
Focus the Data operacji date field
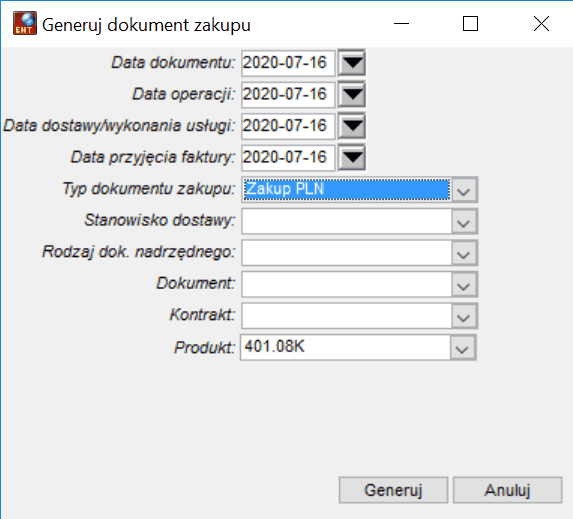click(x=288, y=94)
